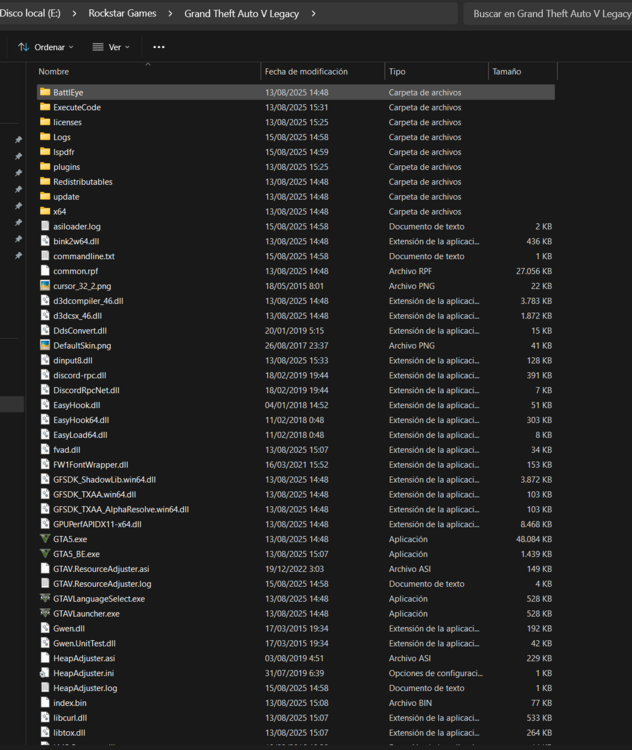
Task: Click the licenses folder icon
Action: click(x=45, y=121)
